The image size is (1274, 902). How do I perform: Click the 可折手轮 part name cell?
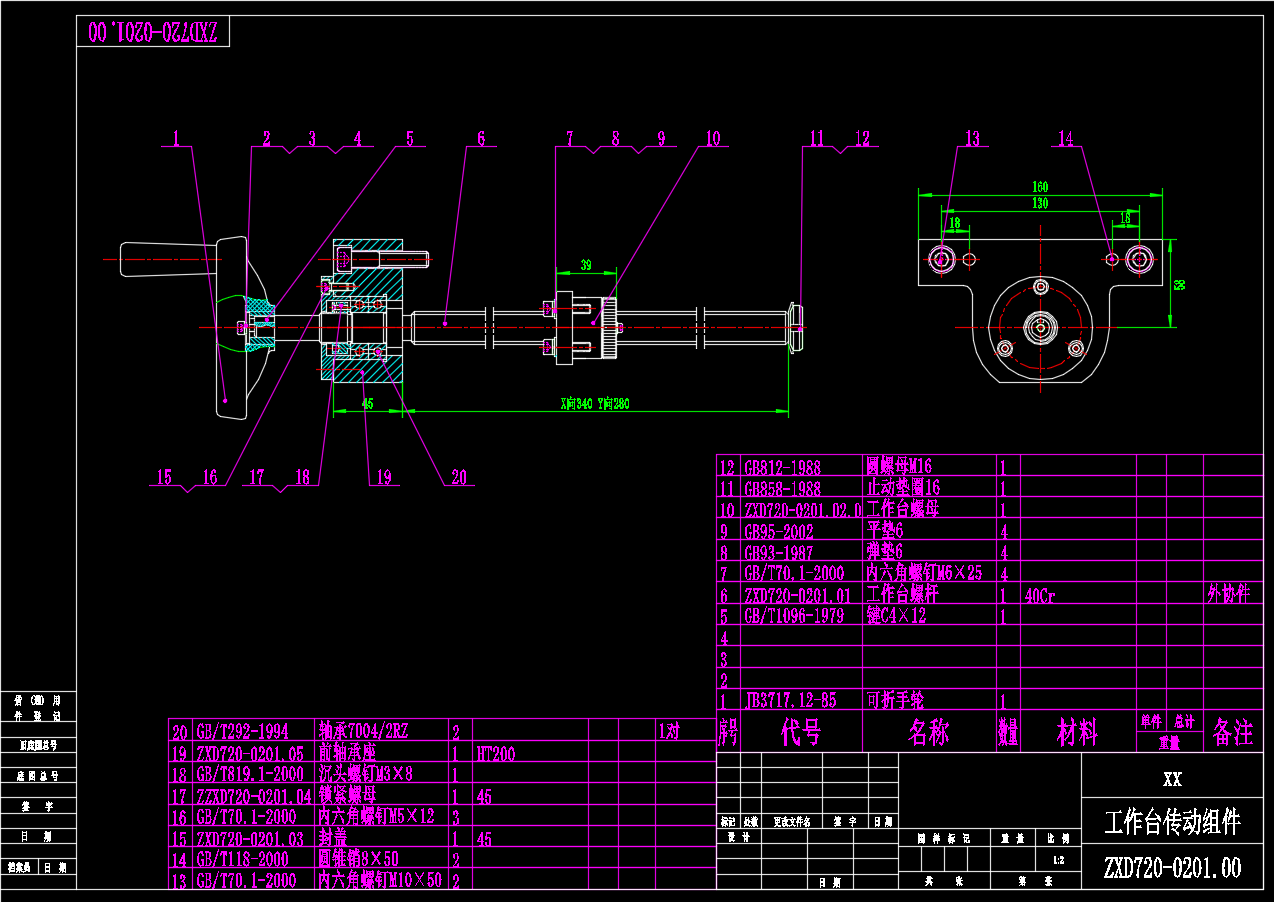pos(895,700)
